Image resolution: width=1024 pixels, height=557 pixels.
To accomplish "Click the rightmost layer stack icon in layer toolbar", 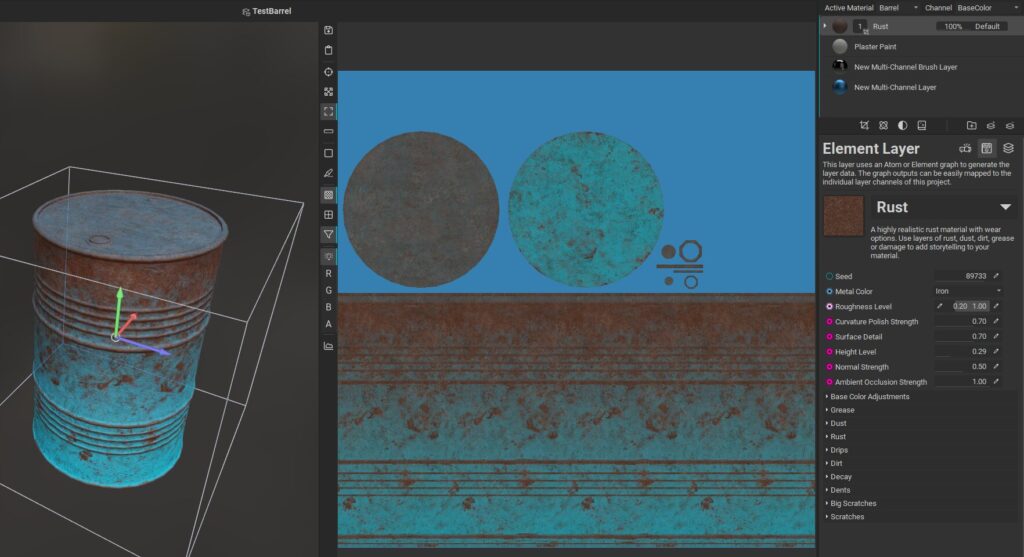I will [1010, 125].
